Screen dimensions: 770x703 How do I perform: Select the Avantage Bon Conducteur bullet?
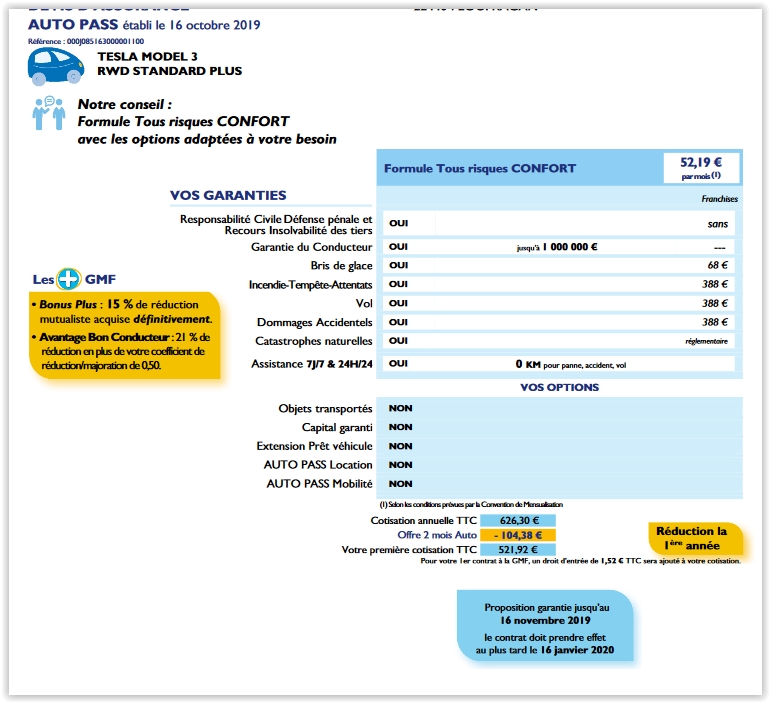[120, 351]
